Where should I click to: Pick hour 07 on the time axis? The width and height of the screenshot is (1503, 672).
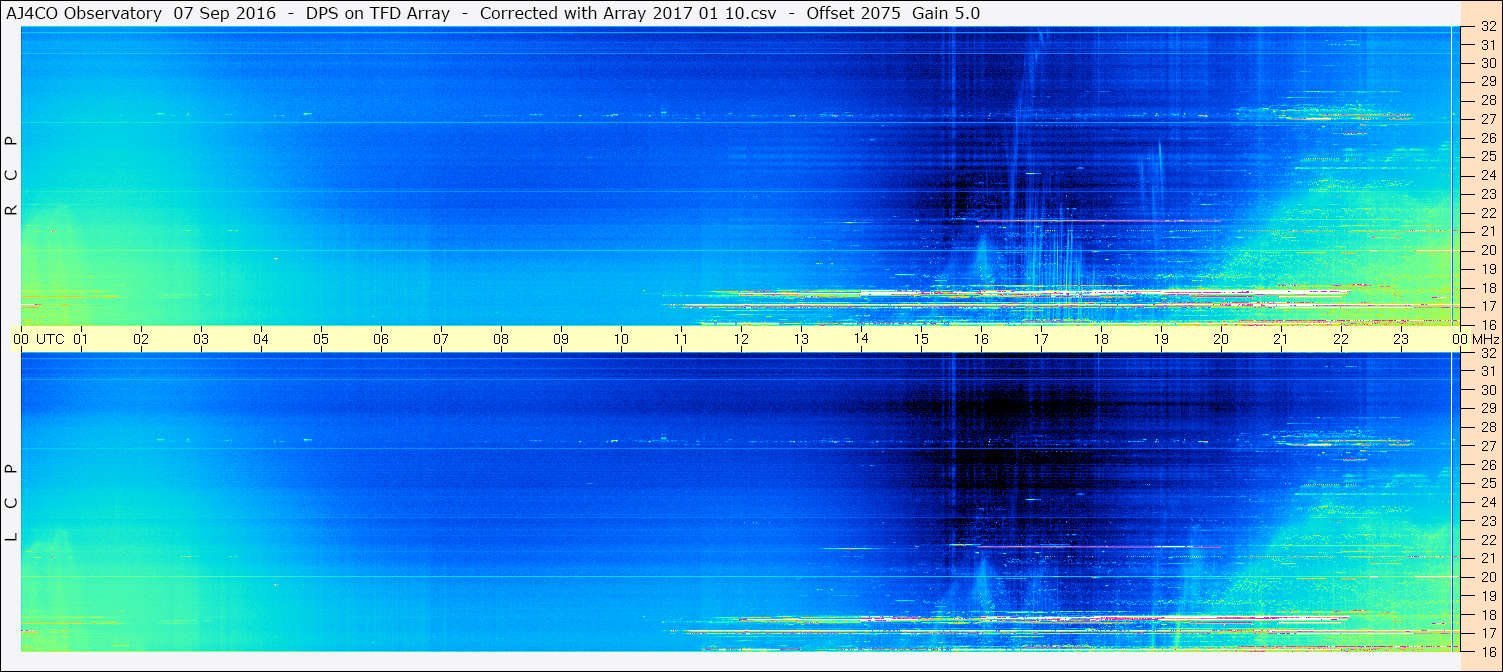(x=441, y=339)
